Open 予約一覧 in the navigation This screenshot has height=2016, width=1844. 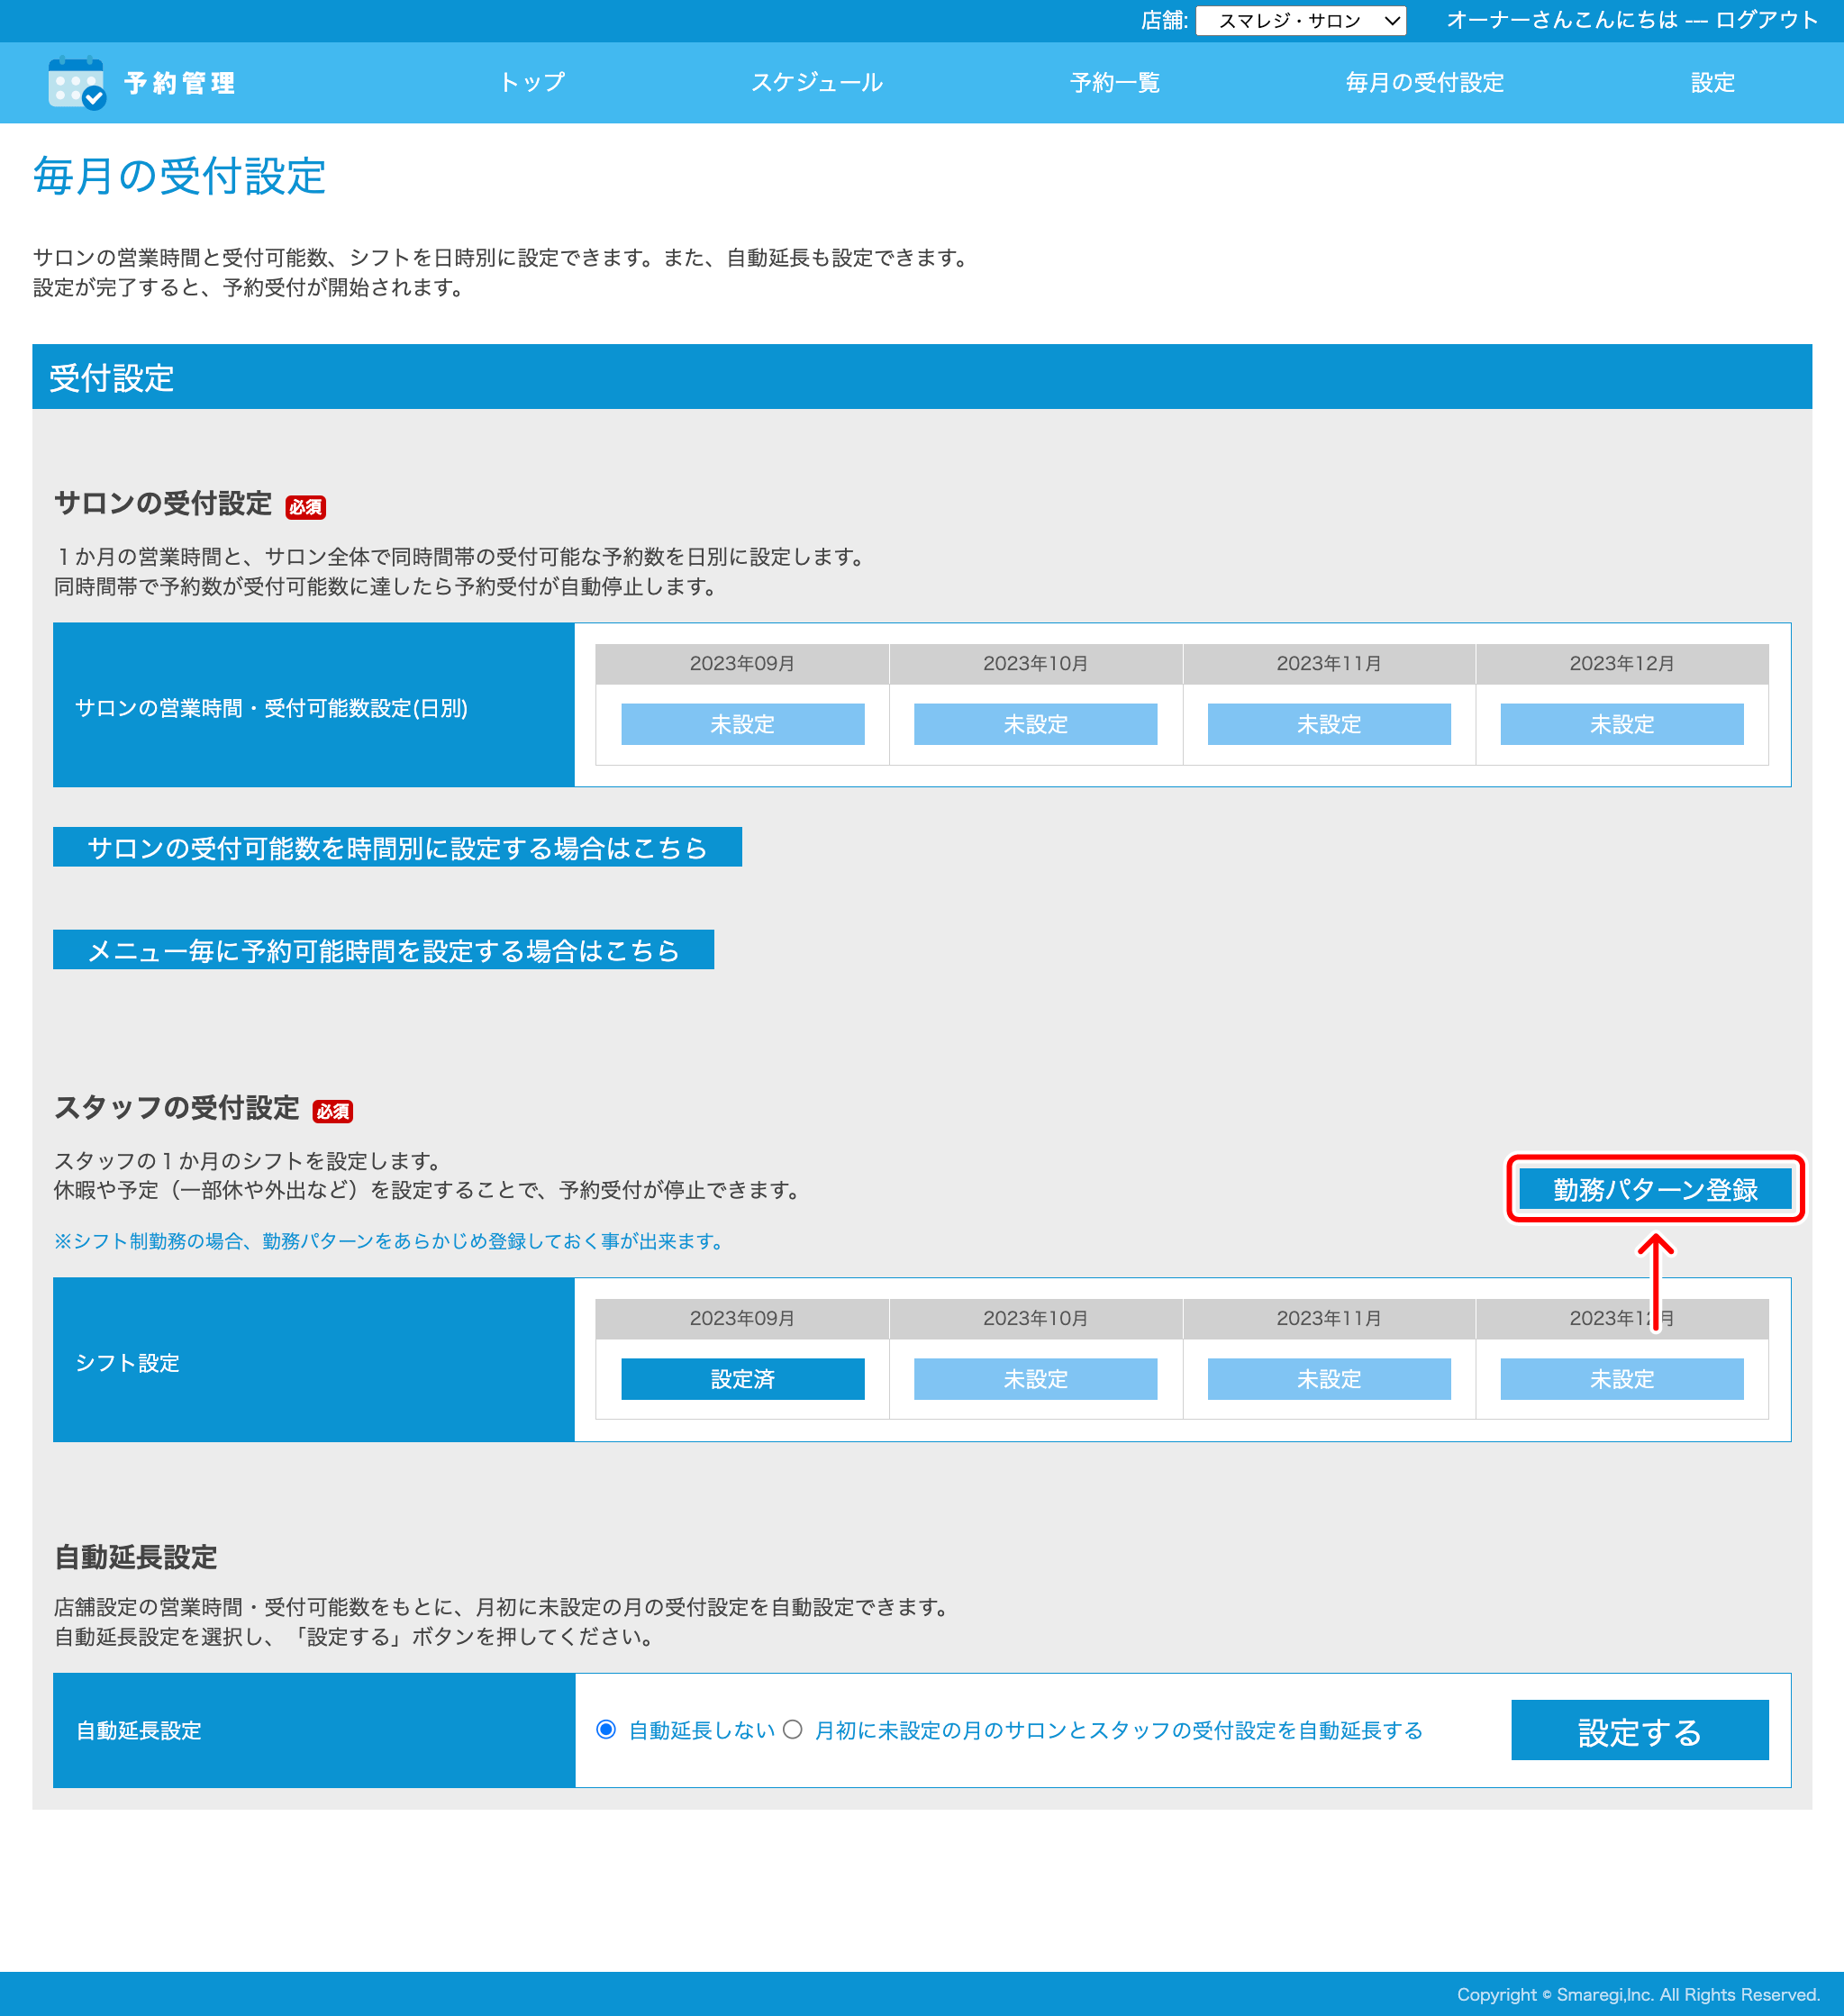click(1114, 83)
